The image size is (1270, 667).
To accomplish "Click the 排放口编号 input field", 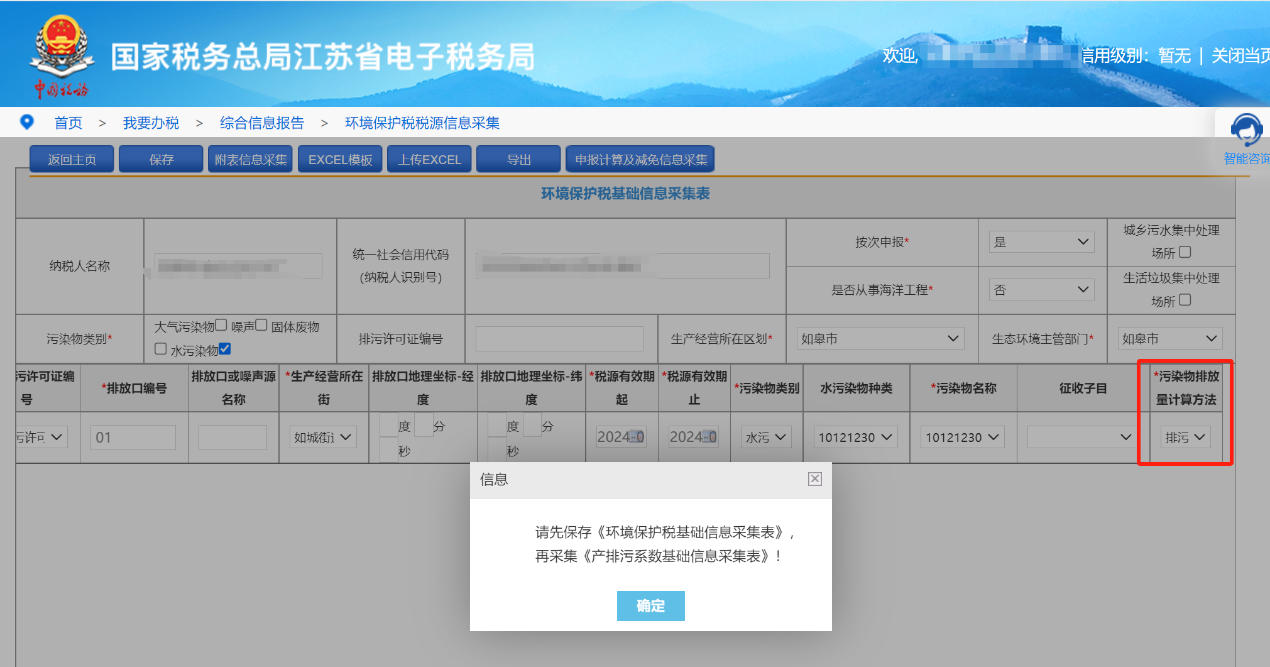I will 133,437.
